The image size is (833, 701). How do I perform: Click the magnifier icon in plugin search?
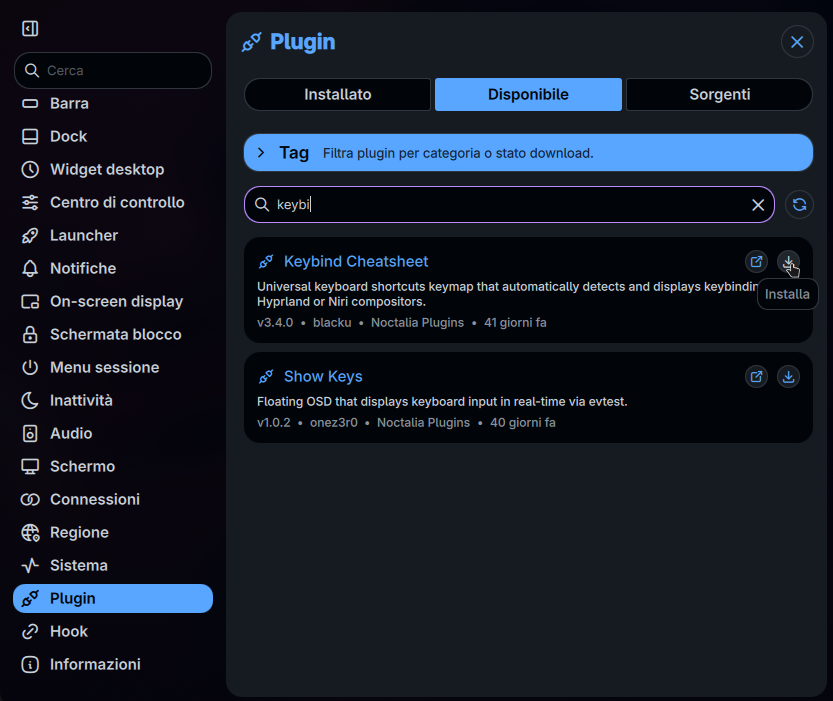(262, 204)
